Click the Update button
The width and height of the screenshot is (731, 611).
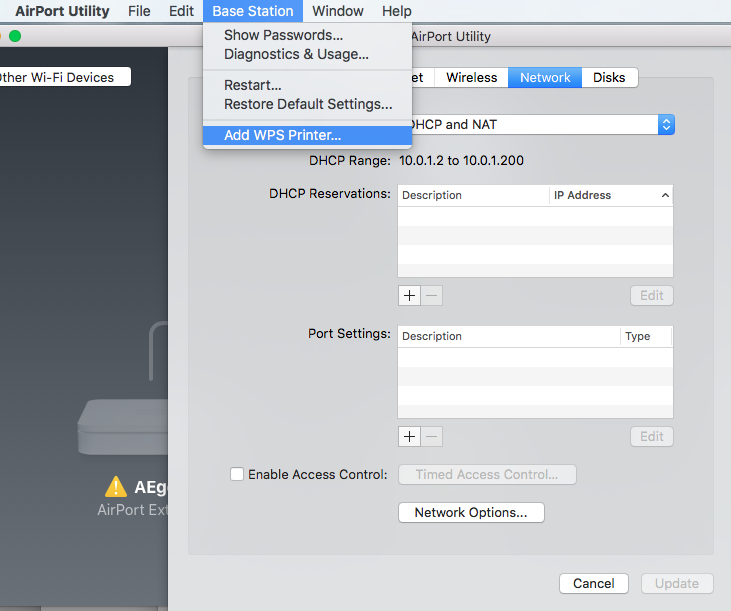677,584
